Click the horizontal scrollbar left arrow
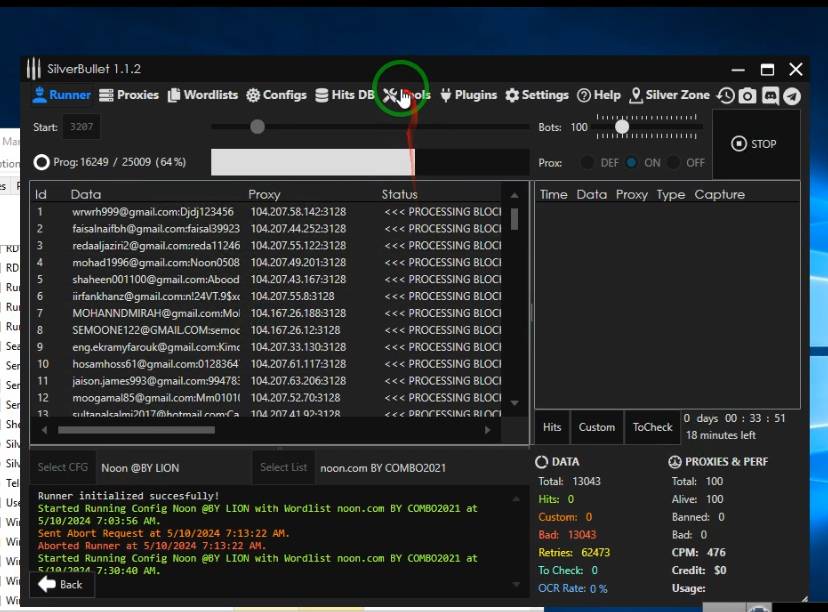 pos(44,430)
